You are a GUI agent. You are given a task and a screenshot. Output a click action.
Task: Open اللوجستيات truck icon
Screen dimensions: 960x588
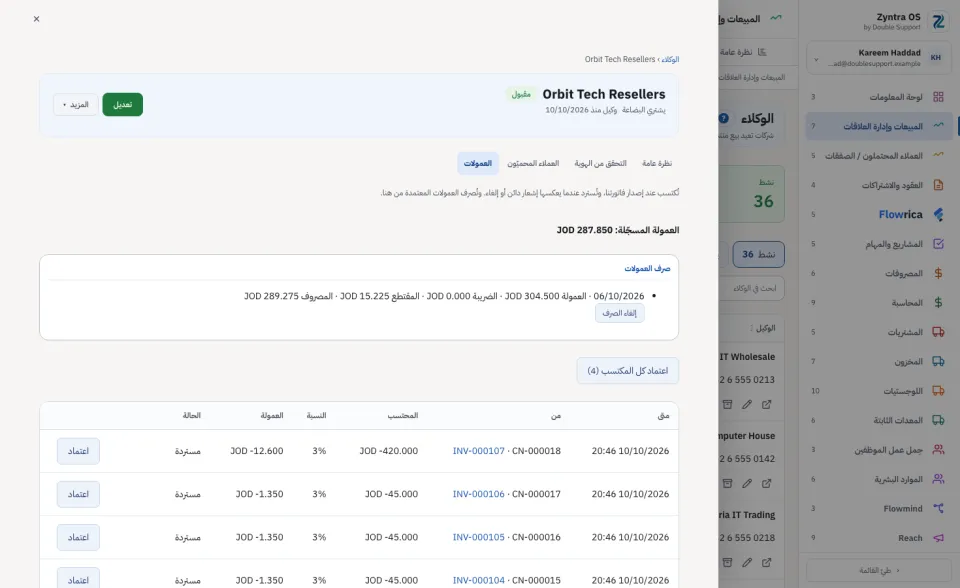tap(938, 391)
